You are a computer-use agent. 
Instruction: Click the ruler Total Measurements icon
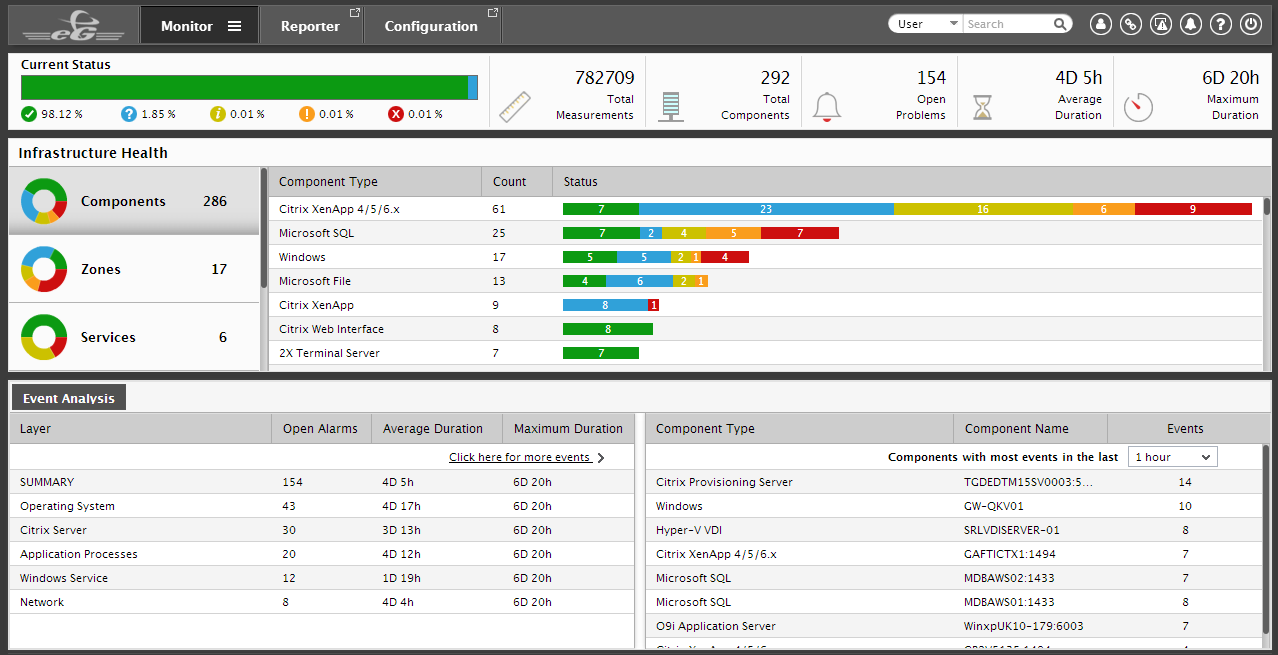click(x=515, y=107)
